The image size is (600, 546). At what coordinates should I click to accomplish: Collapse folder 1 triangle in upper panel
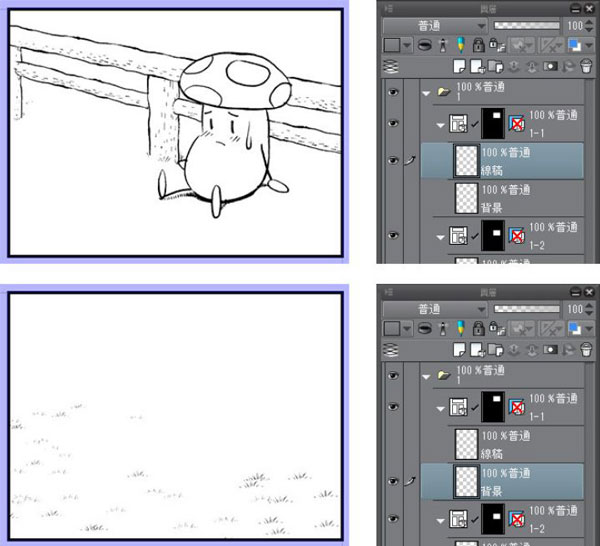click(x=426, y=93)
